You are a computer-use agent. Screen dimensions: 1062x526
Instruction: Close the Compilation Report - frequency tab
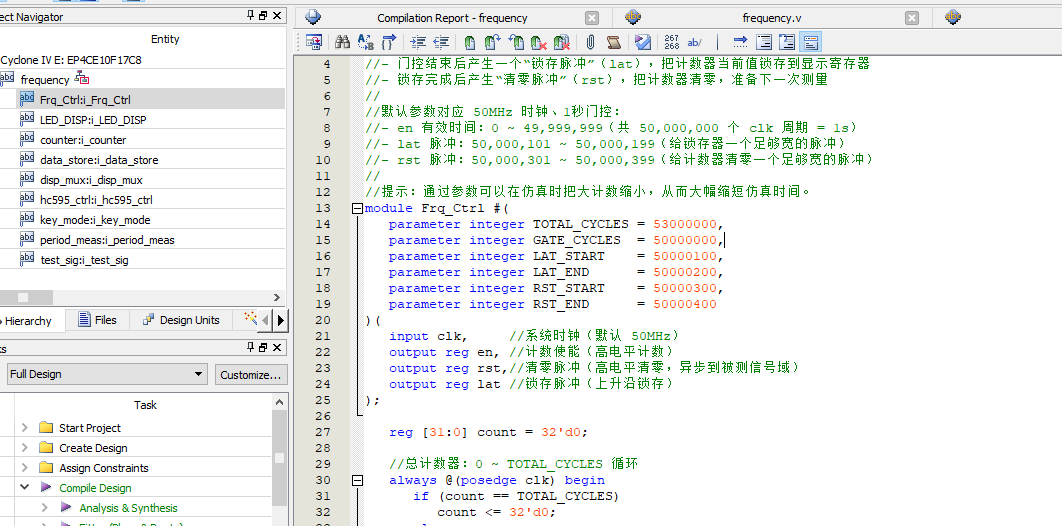point(592,18)
